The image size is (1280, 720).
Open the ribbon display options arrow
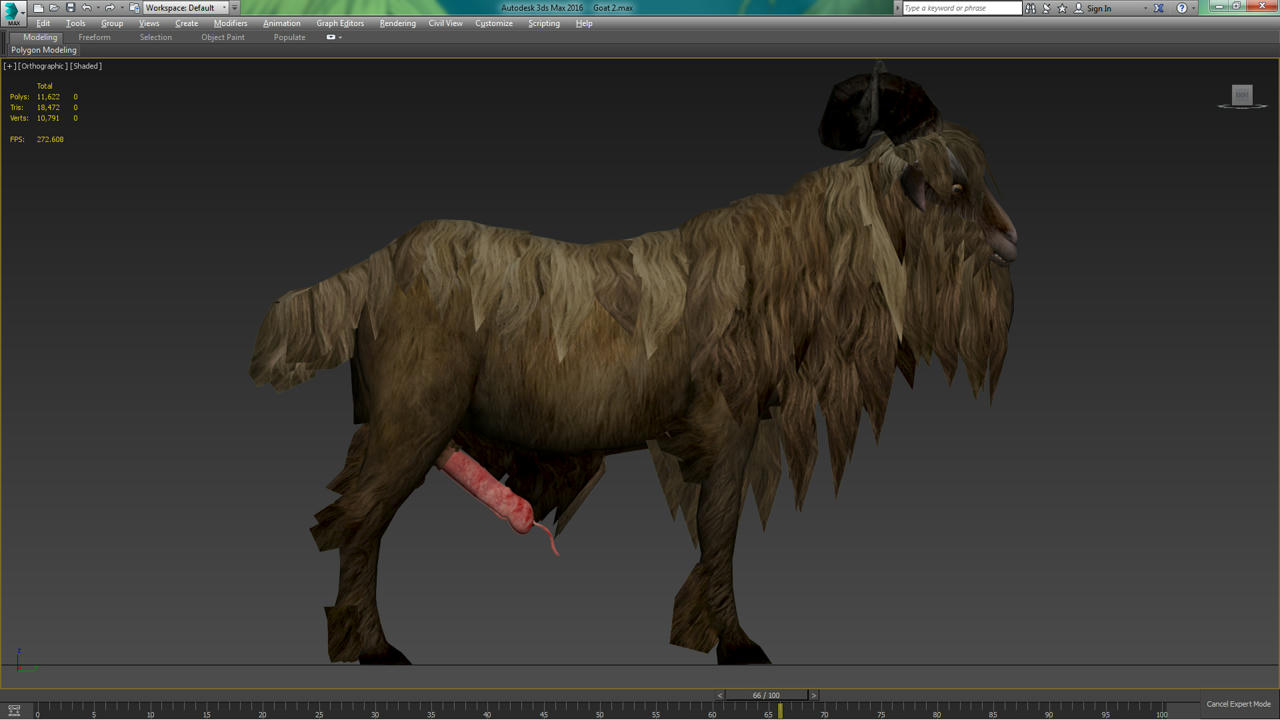[340, 37]
